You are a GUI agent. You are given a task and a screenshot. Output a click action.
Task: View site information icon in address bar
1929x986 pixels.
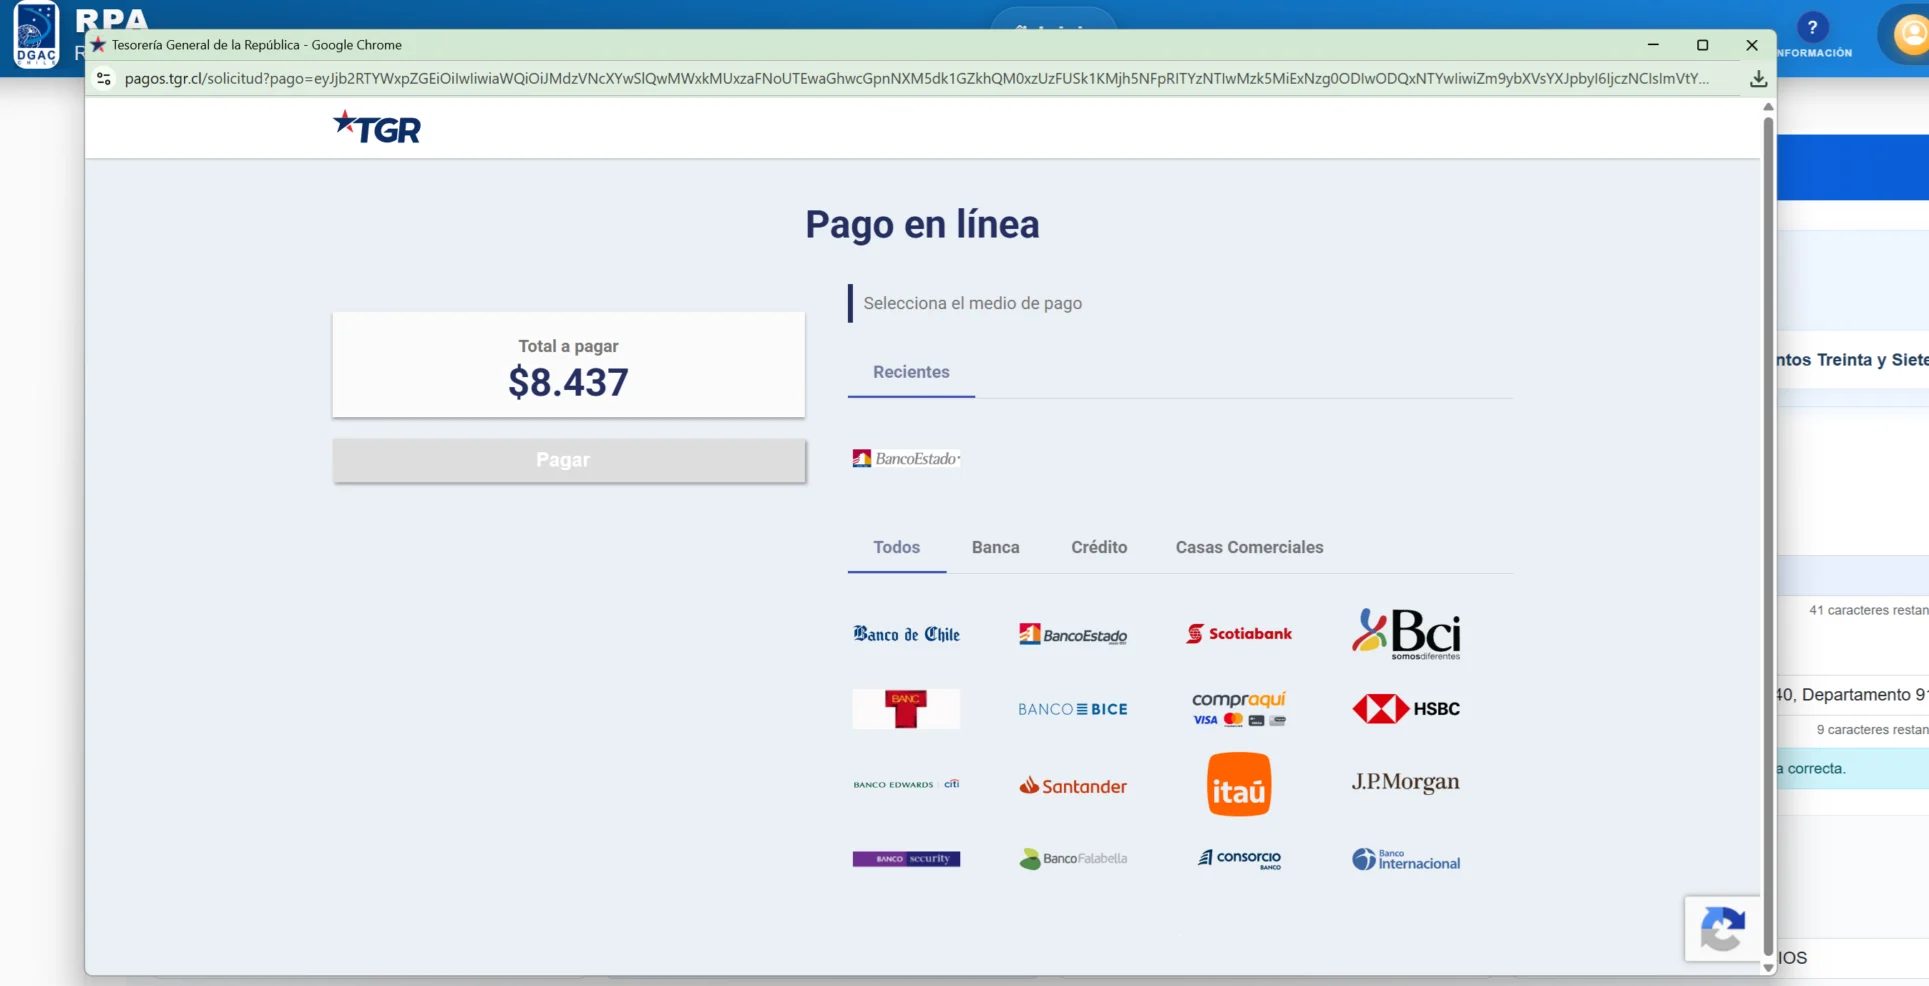tap(103, 79)
